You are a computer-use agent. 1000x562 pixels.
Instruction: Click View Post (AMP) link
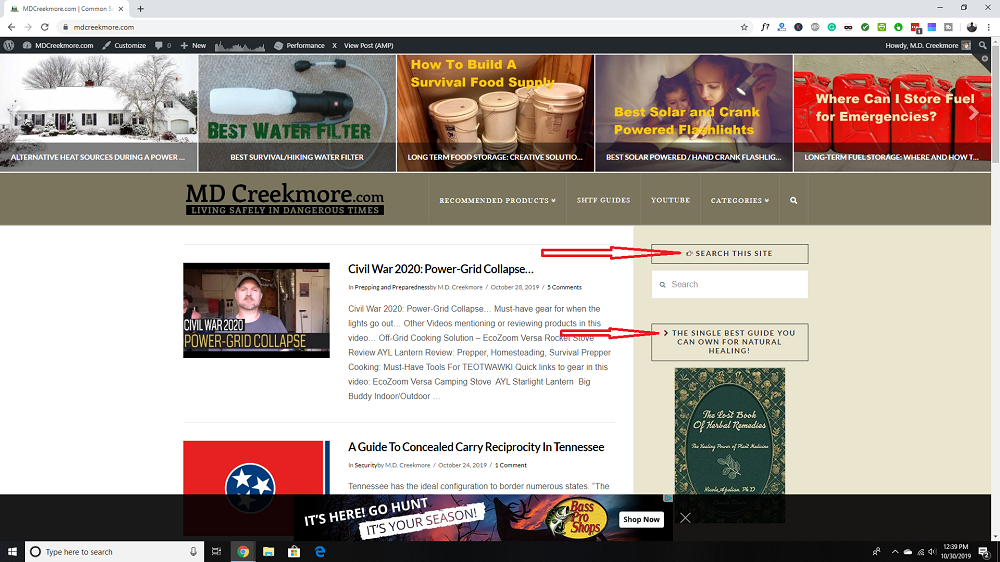pyautogui.click(x=369, y=45)
